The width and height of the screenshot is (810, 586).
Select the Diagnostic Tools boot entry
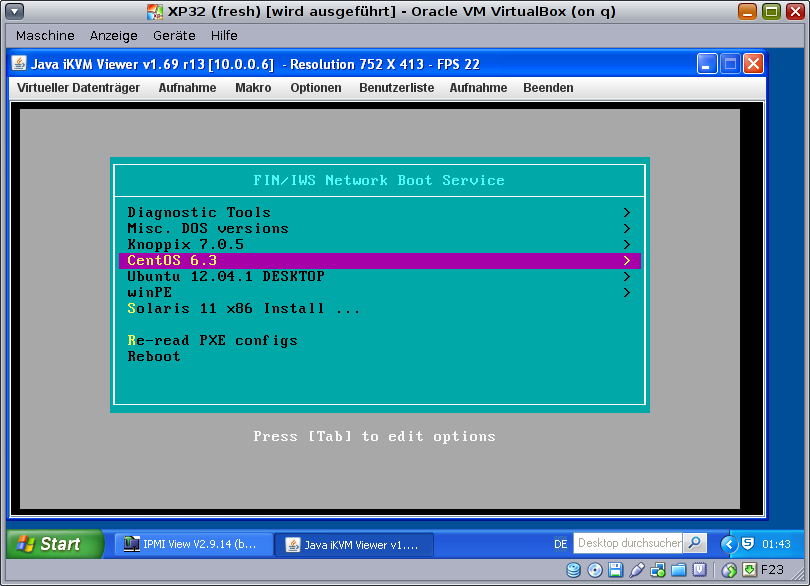380,212
